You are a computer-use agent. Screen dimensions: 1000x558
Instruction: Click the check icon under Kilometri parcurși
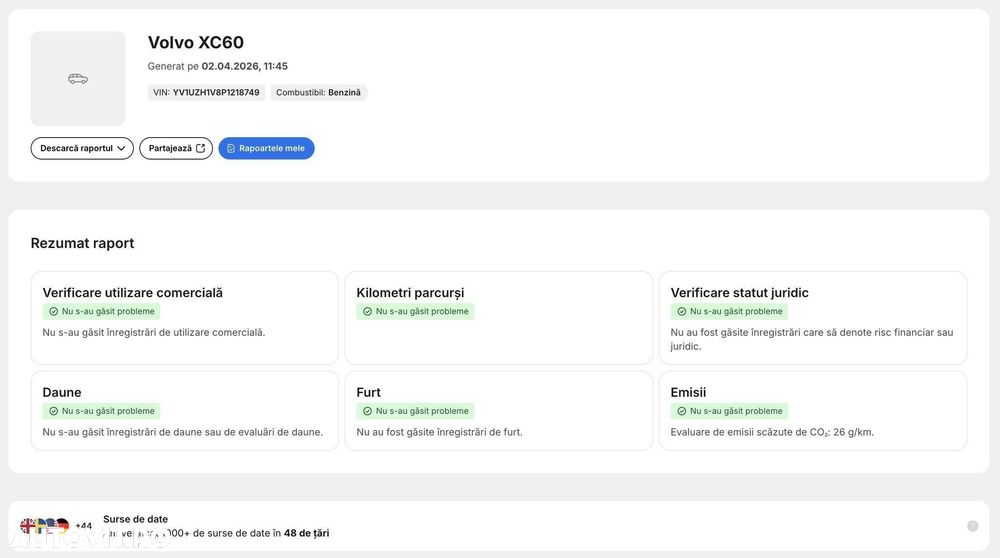click(368, 311)
